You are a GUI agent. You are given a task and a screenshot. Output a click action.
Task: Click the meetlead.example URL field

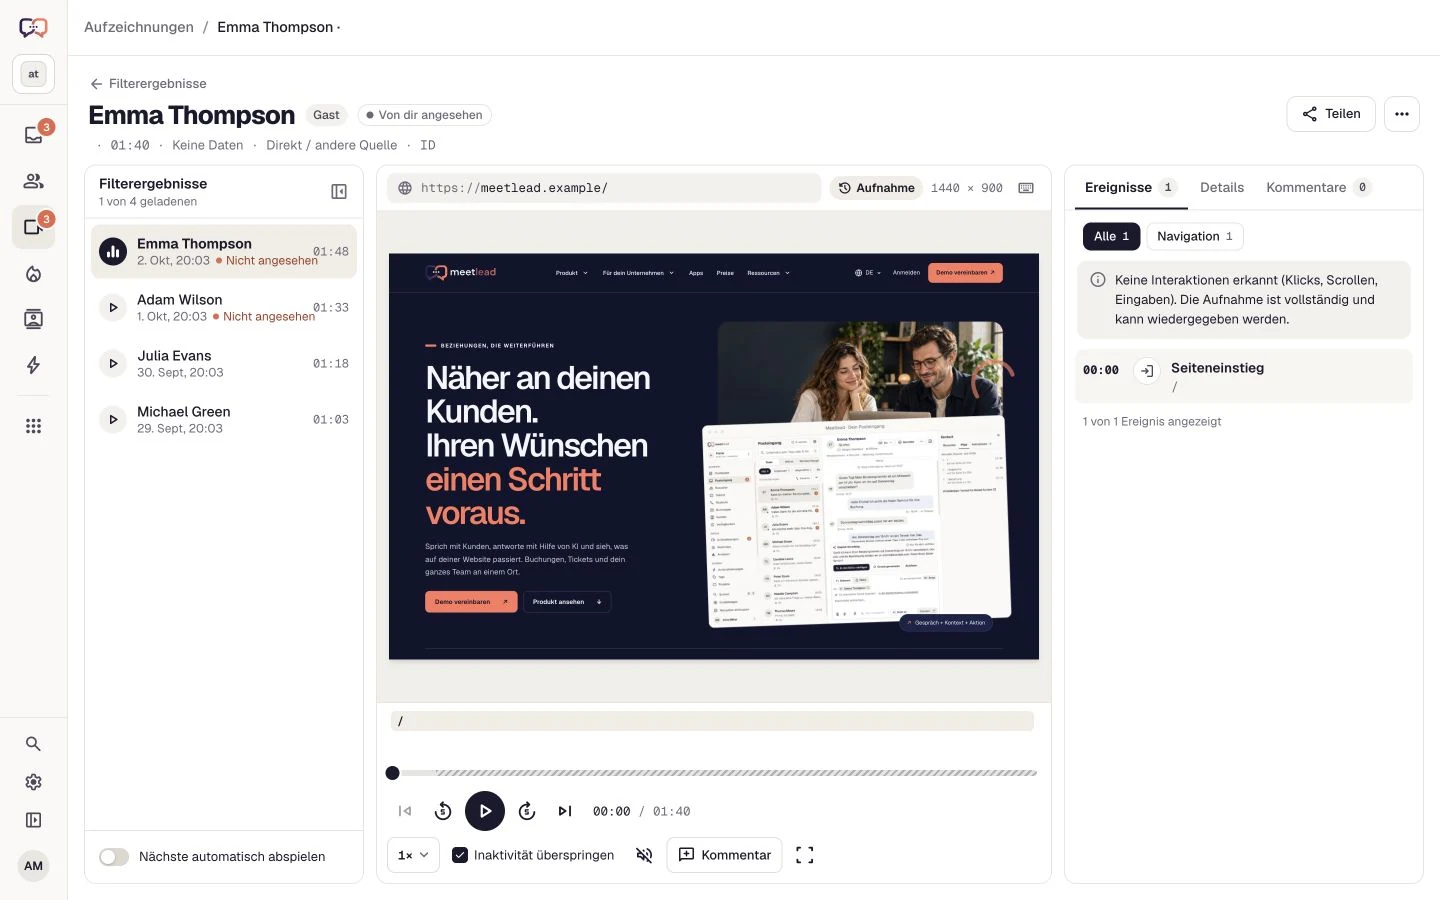coord(604,188)
